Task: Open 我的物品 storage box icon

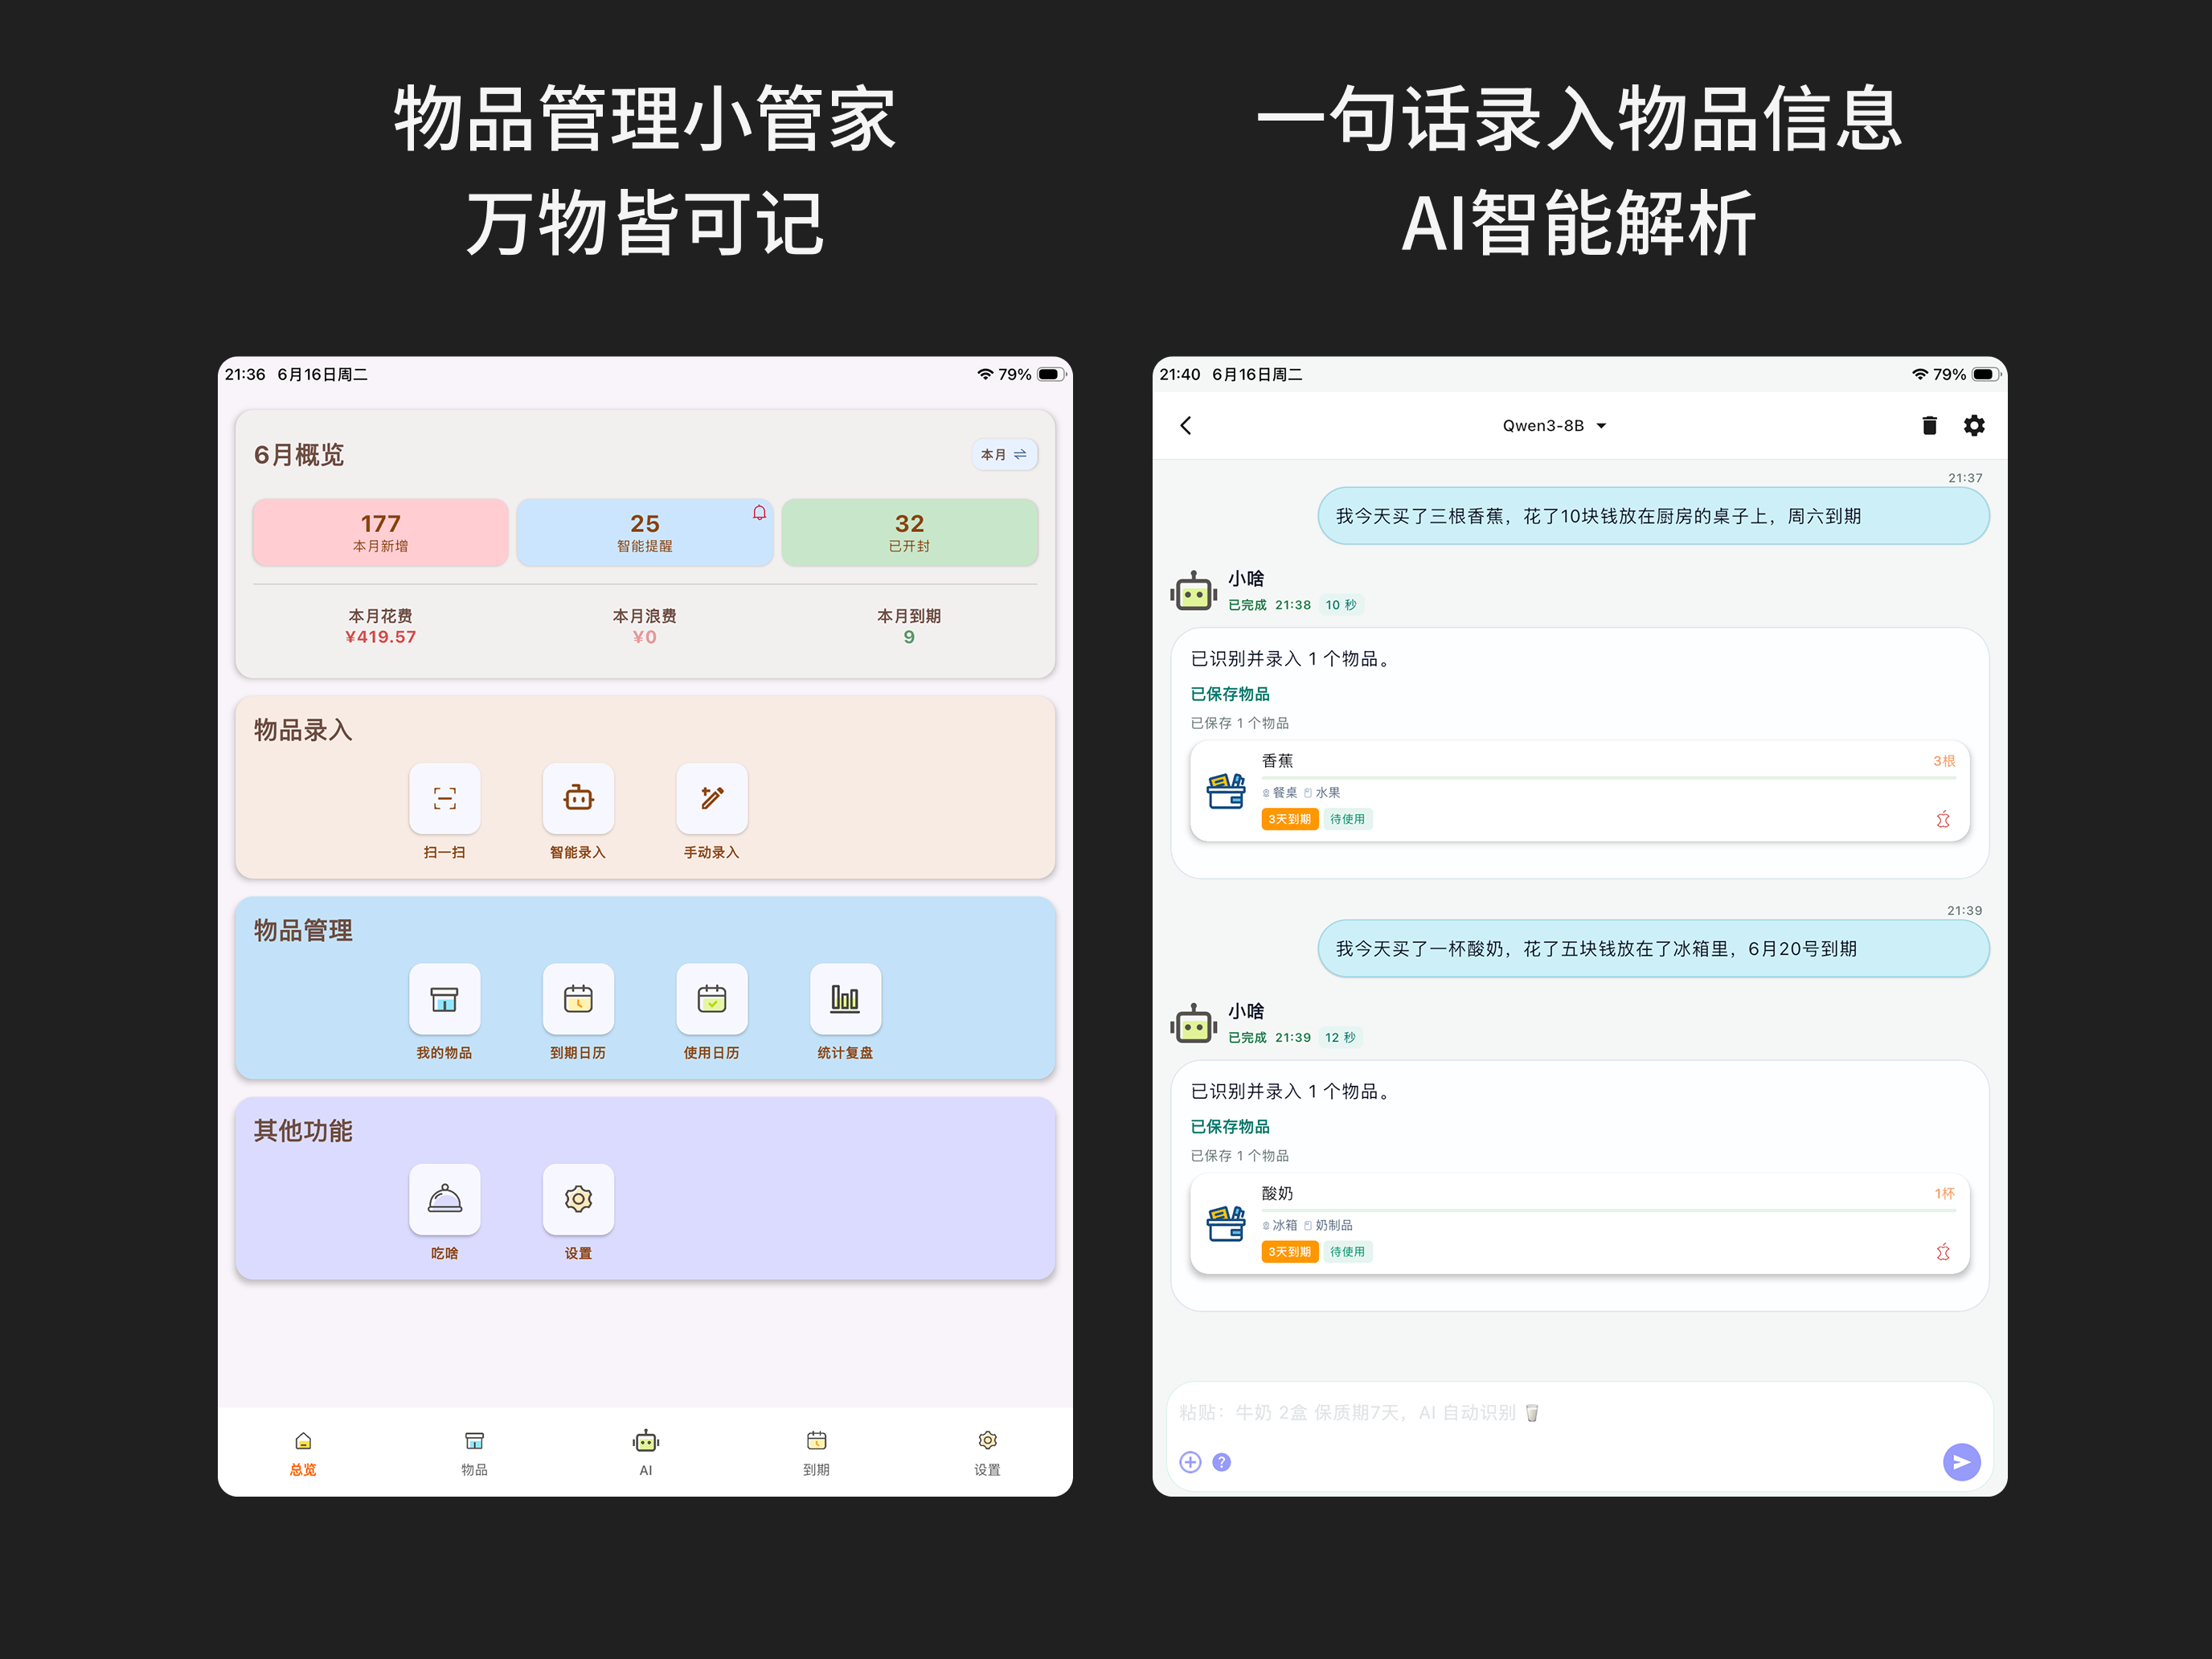Action: 444,999
